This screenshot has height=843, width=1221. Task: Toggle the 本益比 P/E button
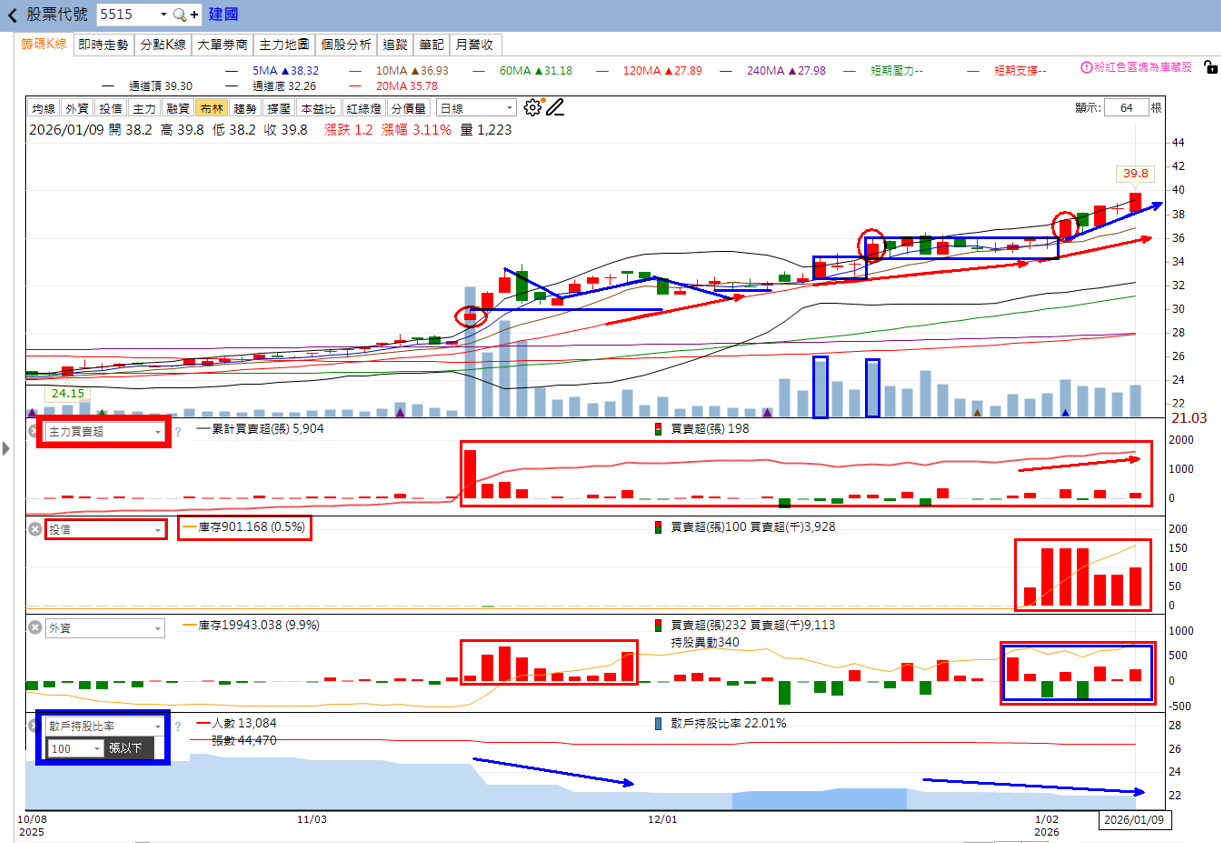(318, 108)
